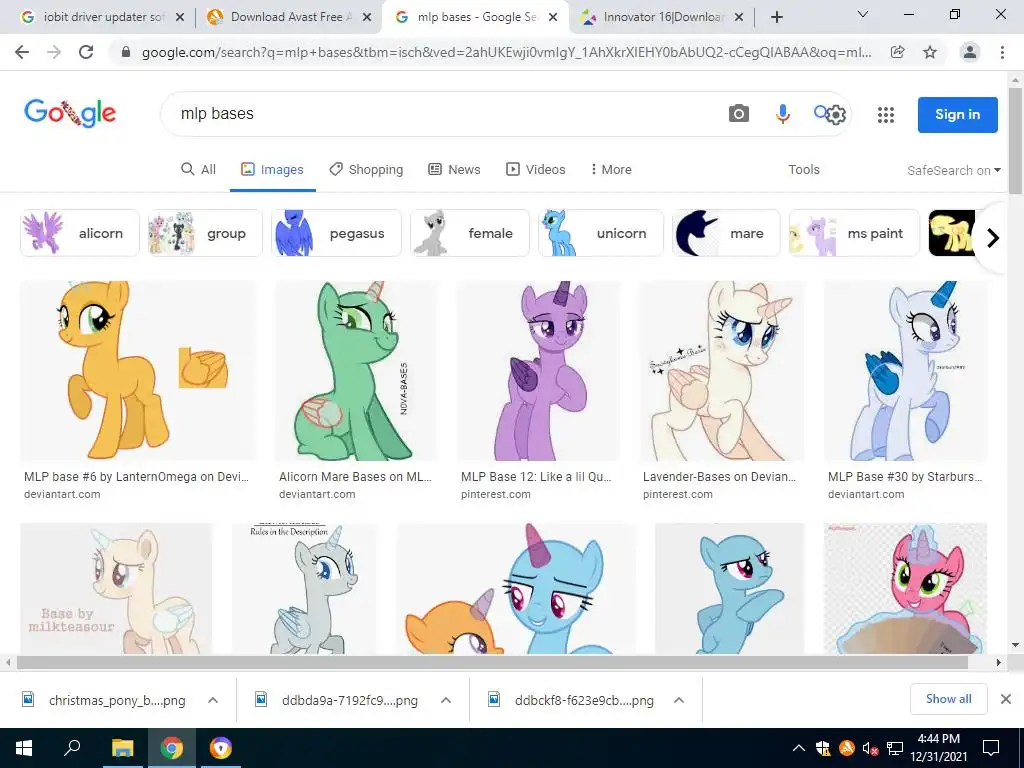Select the Videos search tab
The width and height of the screenshot is (1024, 768).
tap(536, 170)
